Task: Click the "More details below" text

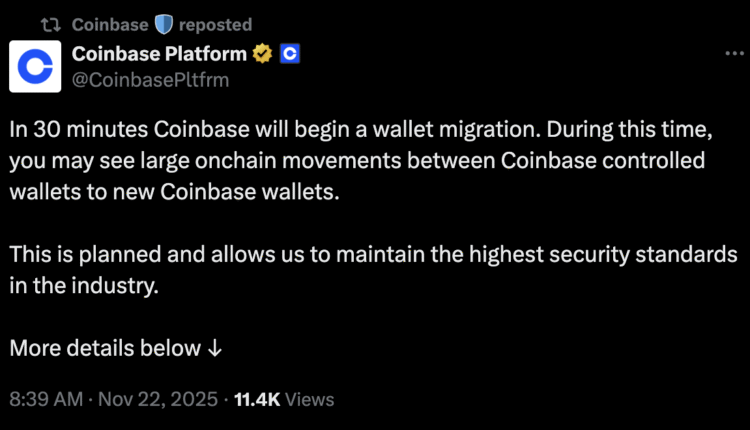Action: pyautogui.click(x=105, y=348)
